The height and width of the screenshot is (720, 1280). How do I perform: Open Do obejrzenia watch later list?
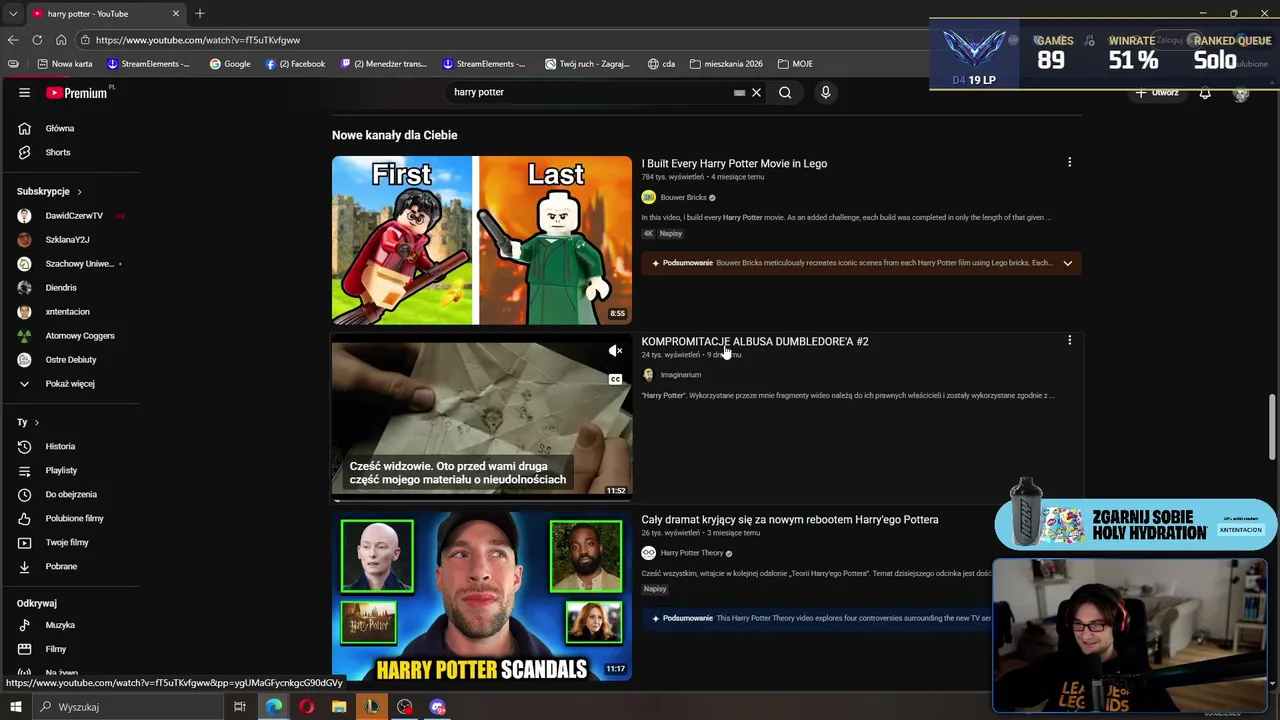pyautogui.click(x=70, y=494)
